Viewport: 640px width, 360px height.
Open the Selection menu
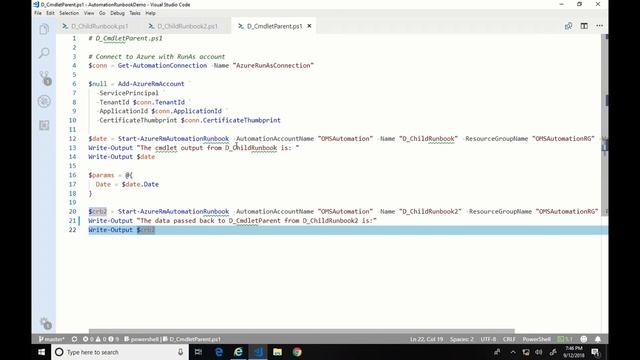[x=69, y=13]
